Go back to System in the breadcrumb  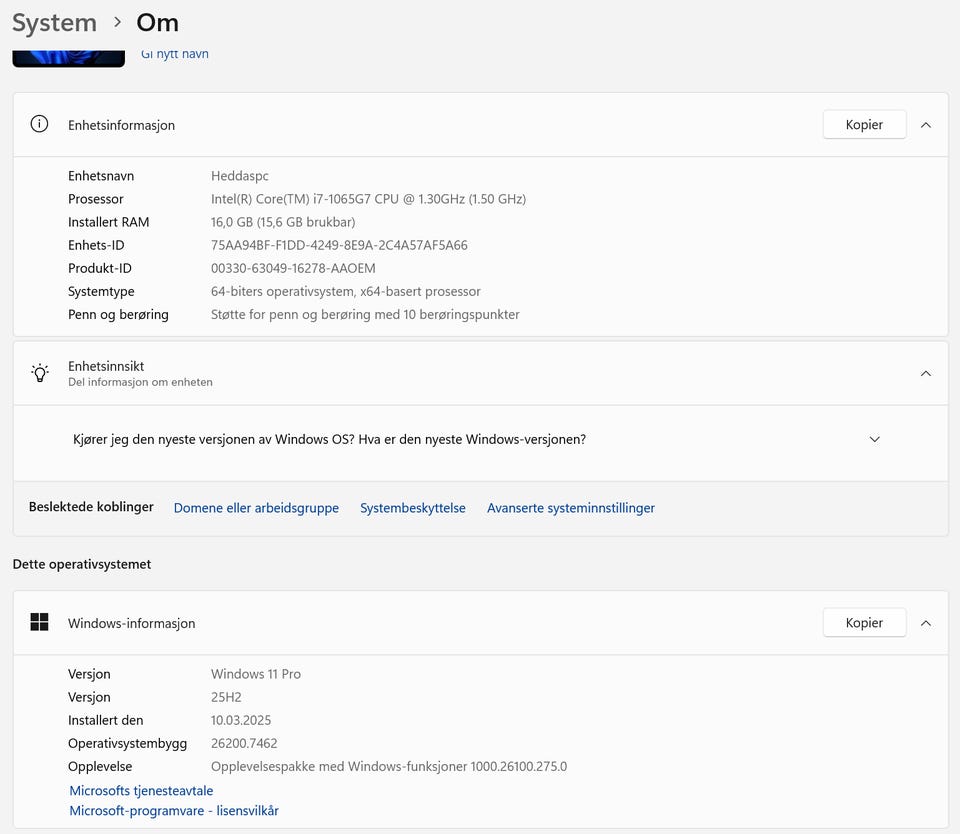coord(54,22)
